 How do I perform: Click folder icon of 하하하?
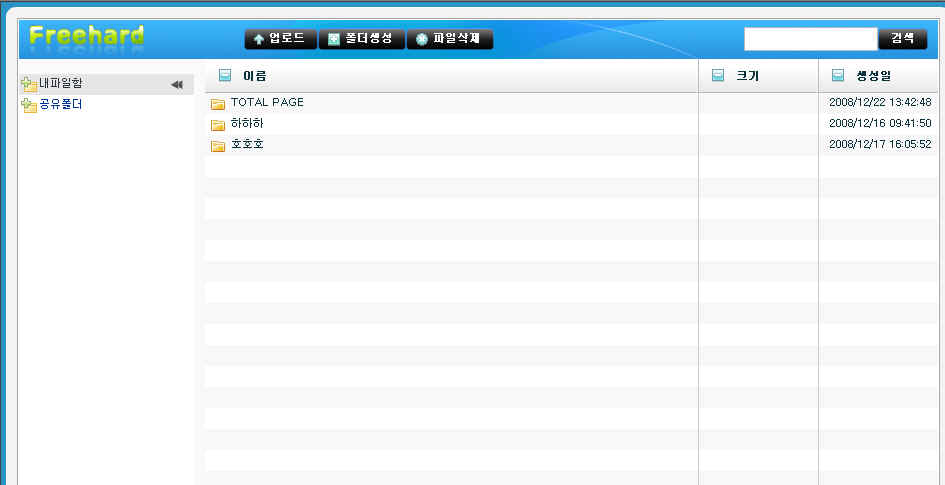[x=218, y=125]
